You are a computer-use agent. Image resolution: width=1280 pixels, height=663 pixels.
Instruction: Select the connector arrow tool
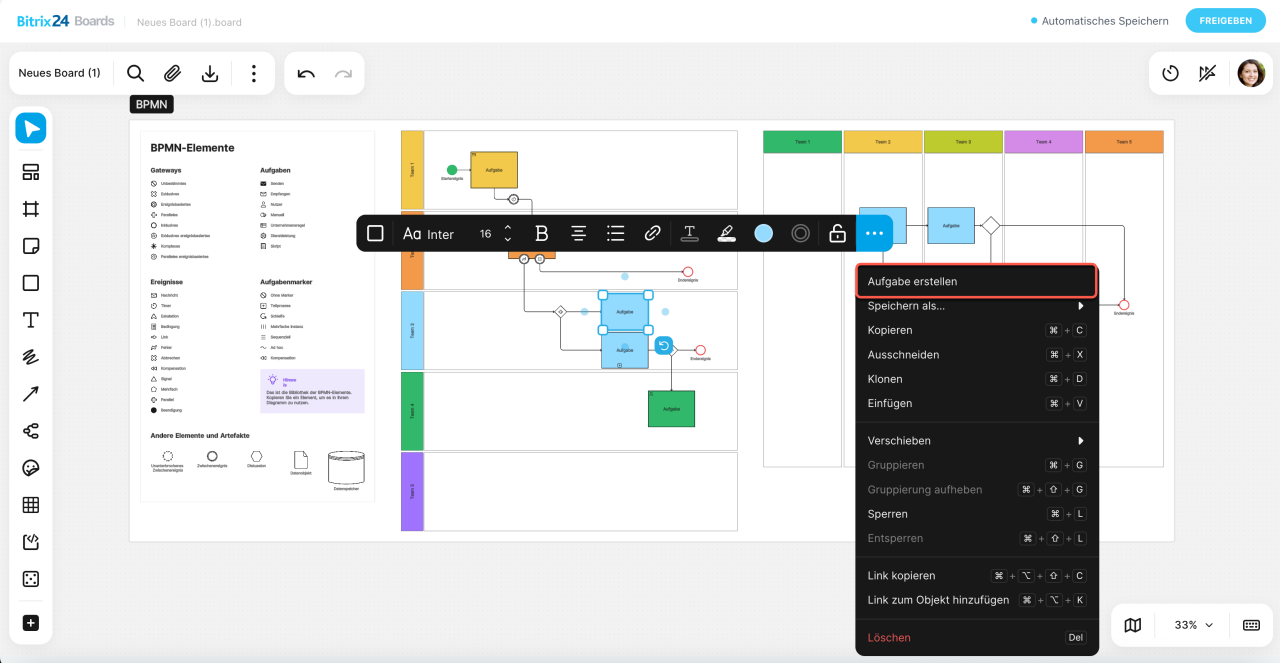click(31, 394)
